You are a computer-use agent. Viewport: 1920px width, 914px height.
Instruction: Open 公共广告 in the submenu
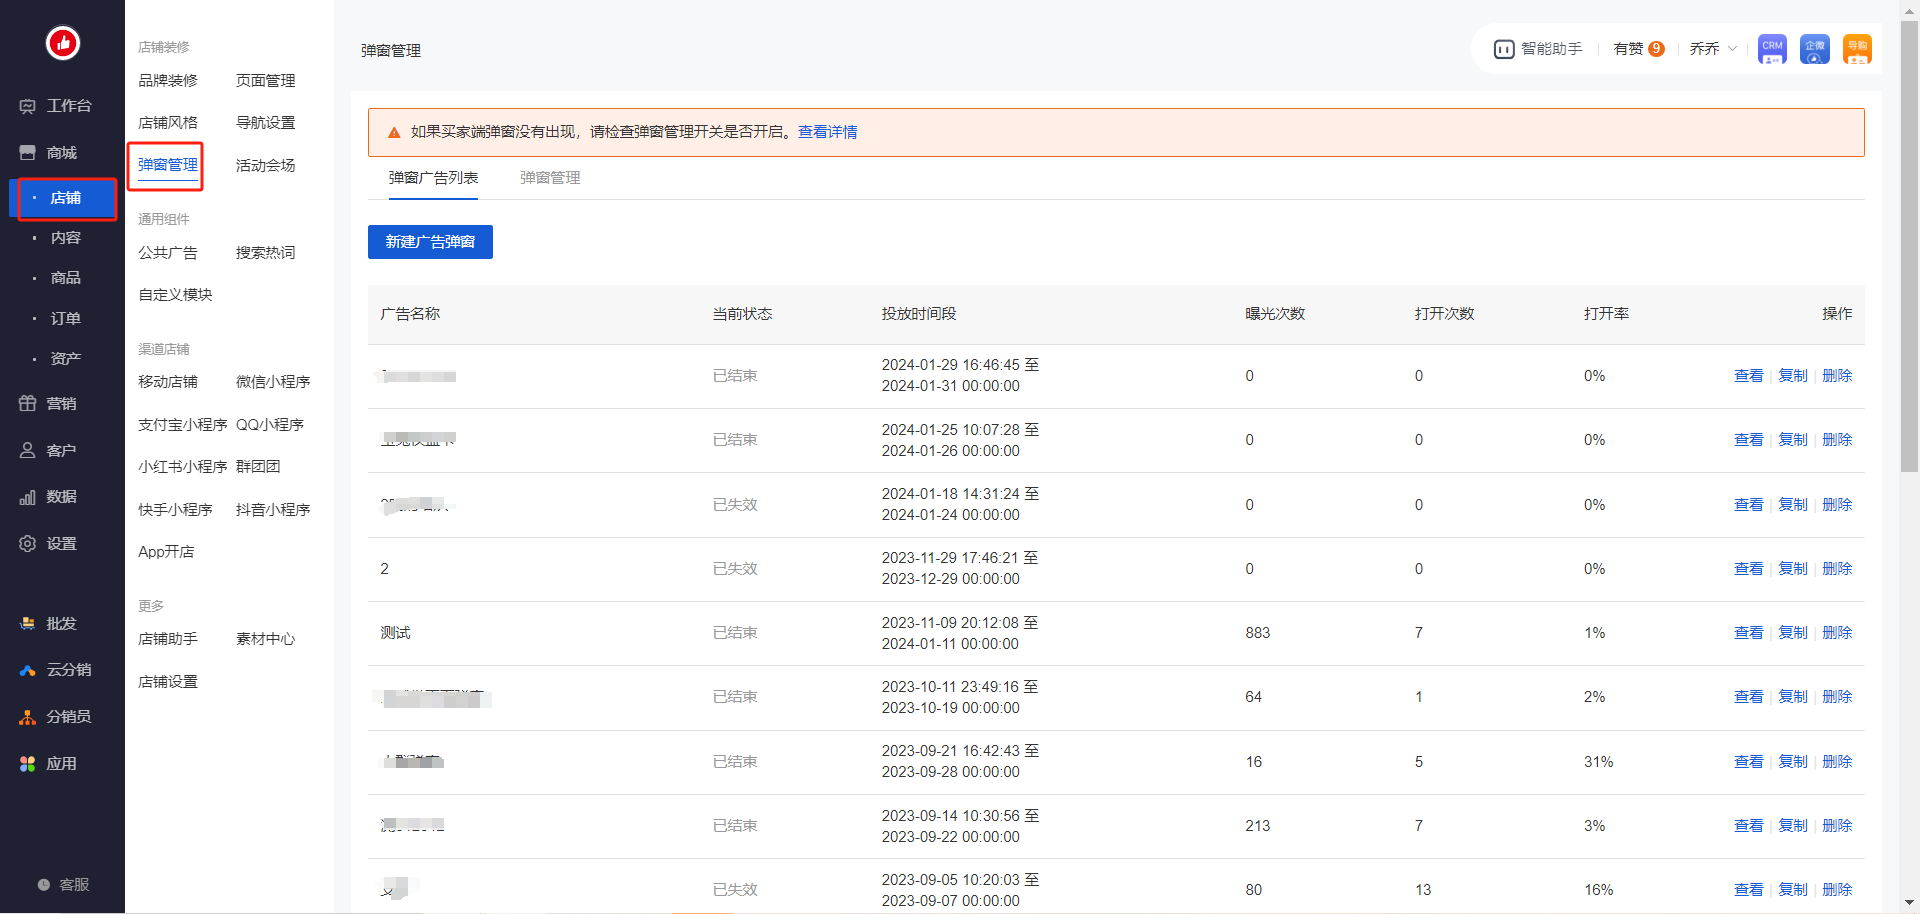168,253
